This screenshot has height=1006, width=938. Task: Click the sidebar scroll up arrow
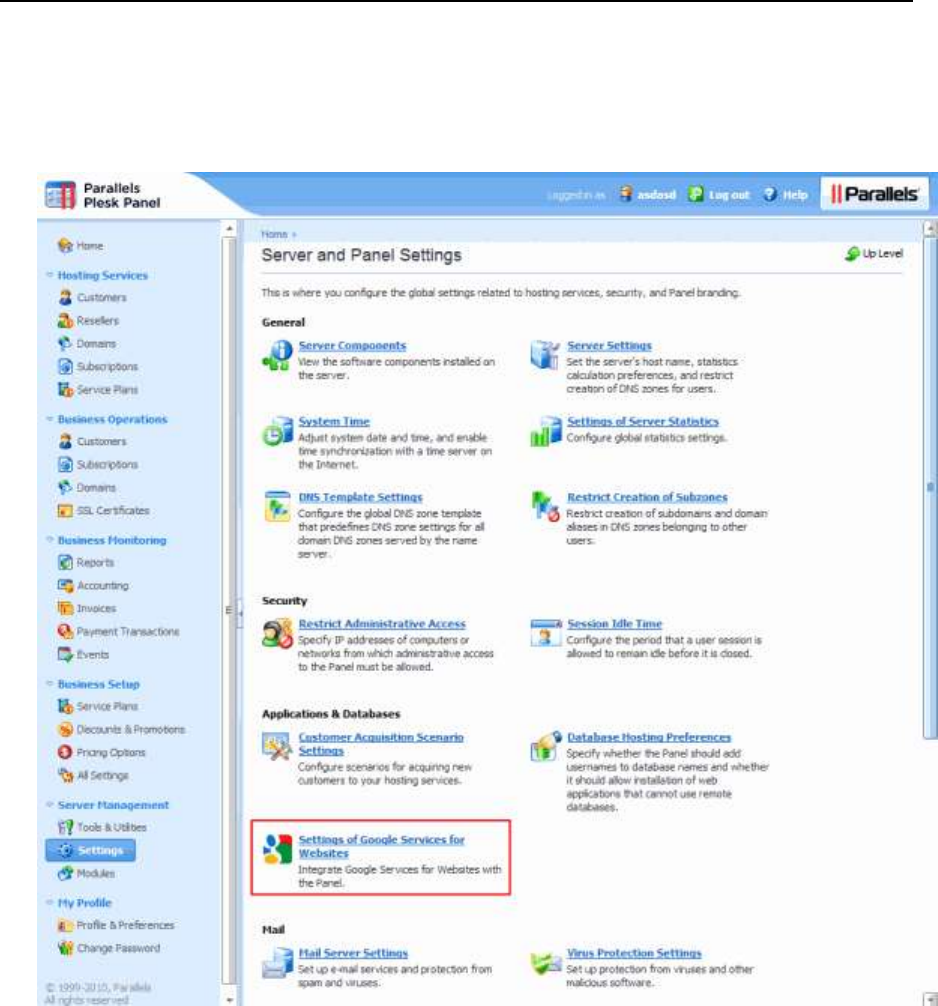pyautogui.click(x=230, y=228)
